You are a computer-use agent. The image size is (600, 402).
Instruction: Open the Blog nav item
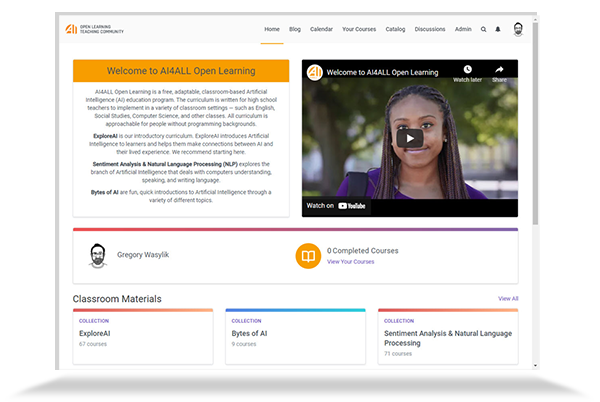(295, 29)
